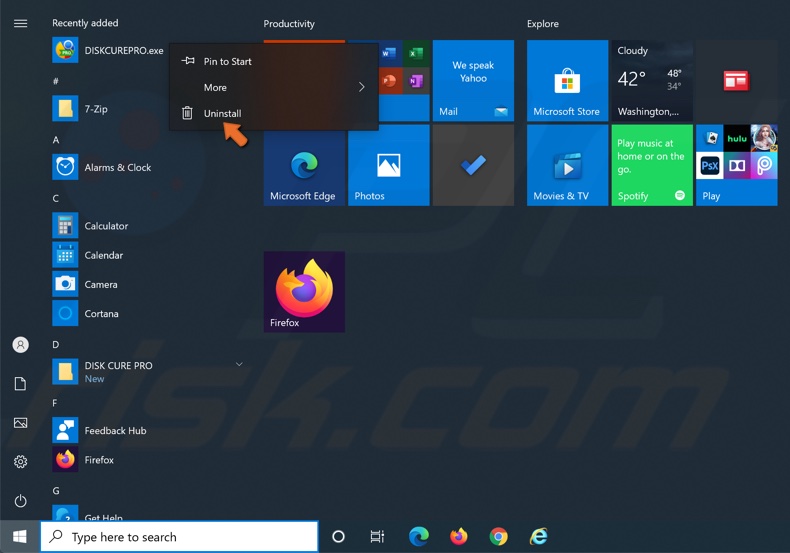Screen dimensions: 790x553
Task: Expand the Start menu hamburger button
Action: point(21,24)
